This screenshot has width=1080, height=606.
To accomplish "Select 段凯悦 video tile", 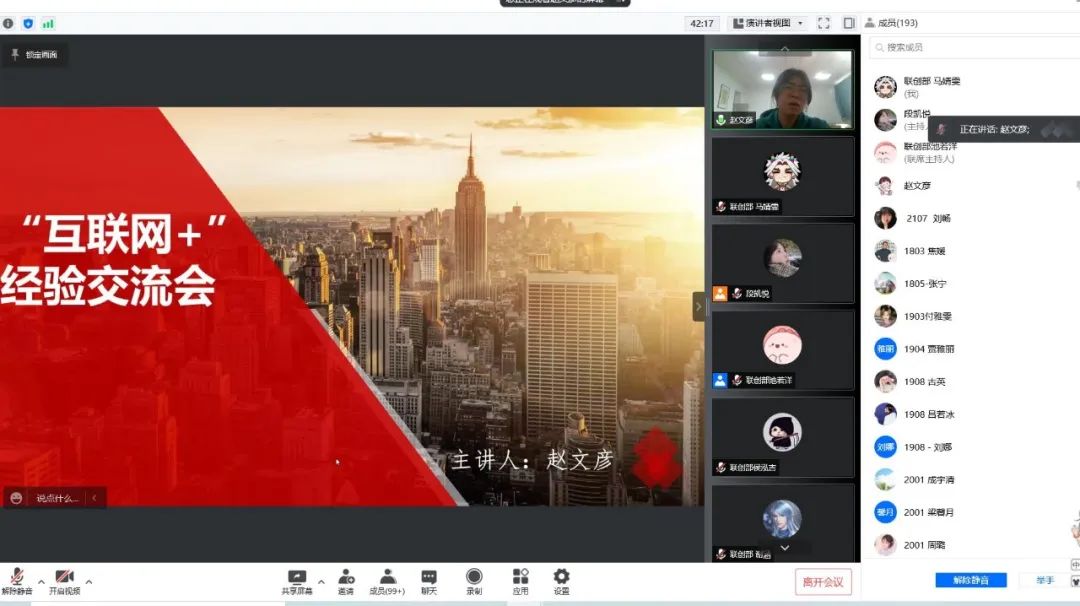I will [782, 263].
